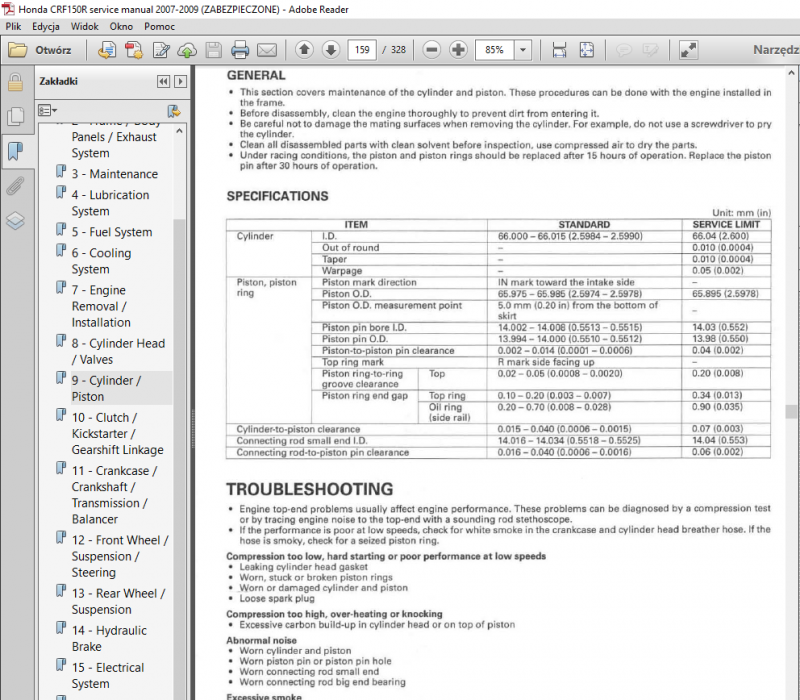The width and height of the screenshot is (800, 700).
Task: Open Page Thumbnails panel icon
Action: click(x=15, y=116)
